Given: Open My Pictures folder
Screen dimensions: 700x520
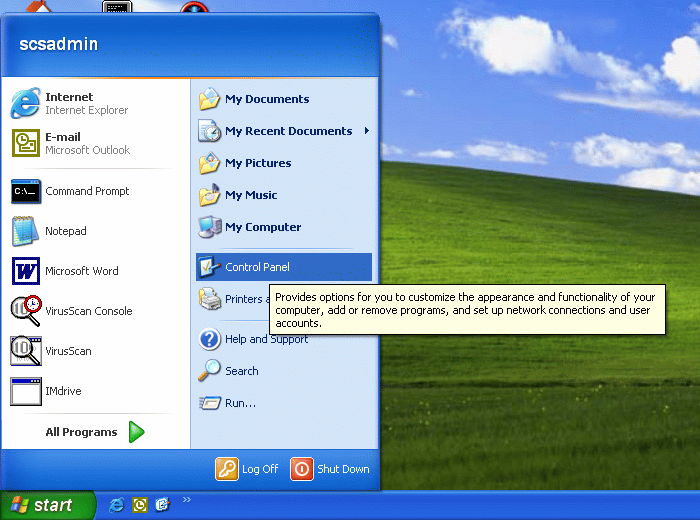Looking at the screenshot, I should [x=257, y=163].
